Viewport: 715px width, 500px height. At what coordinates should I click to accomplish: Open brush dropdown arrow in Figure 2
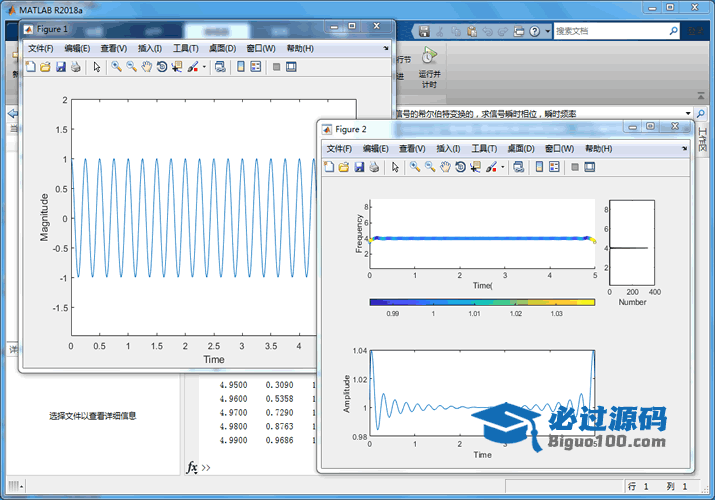tap(503, 167)
